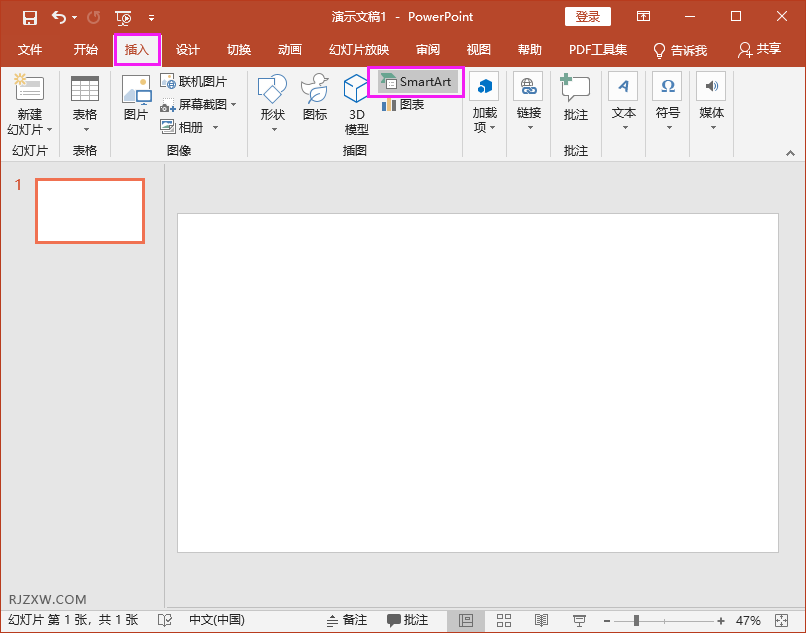Expand the 相册 (Photo Album) dropdown
The width and height of the screenshot is (806, 633).
[x=214, y=127]
